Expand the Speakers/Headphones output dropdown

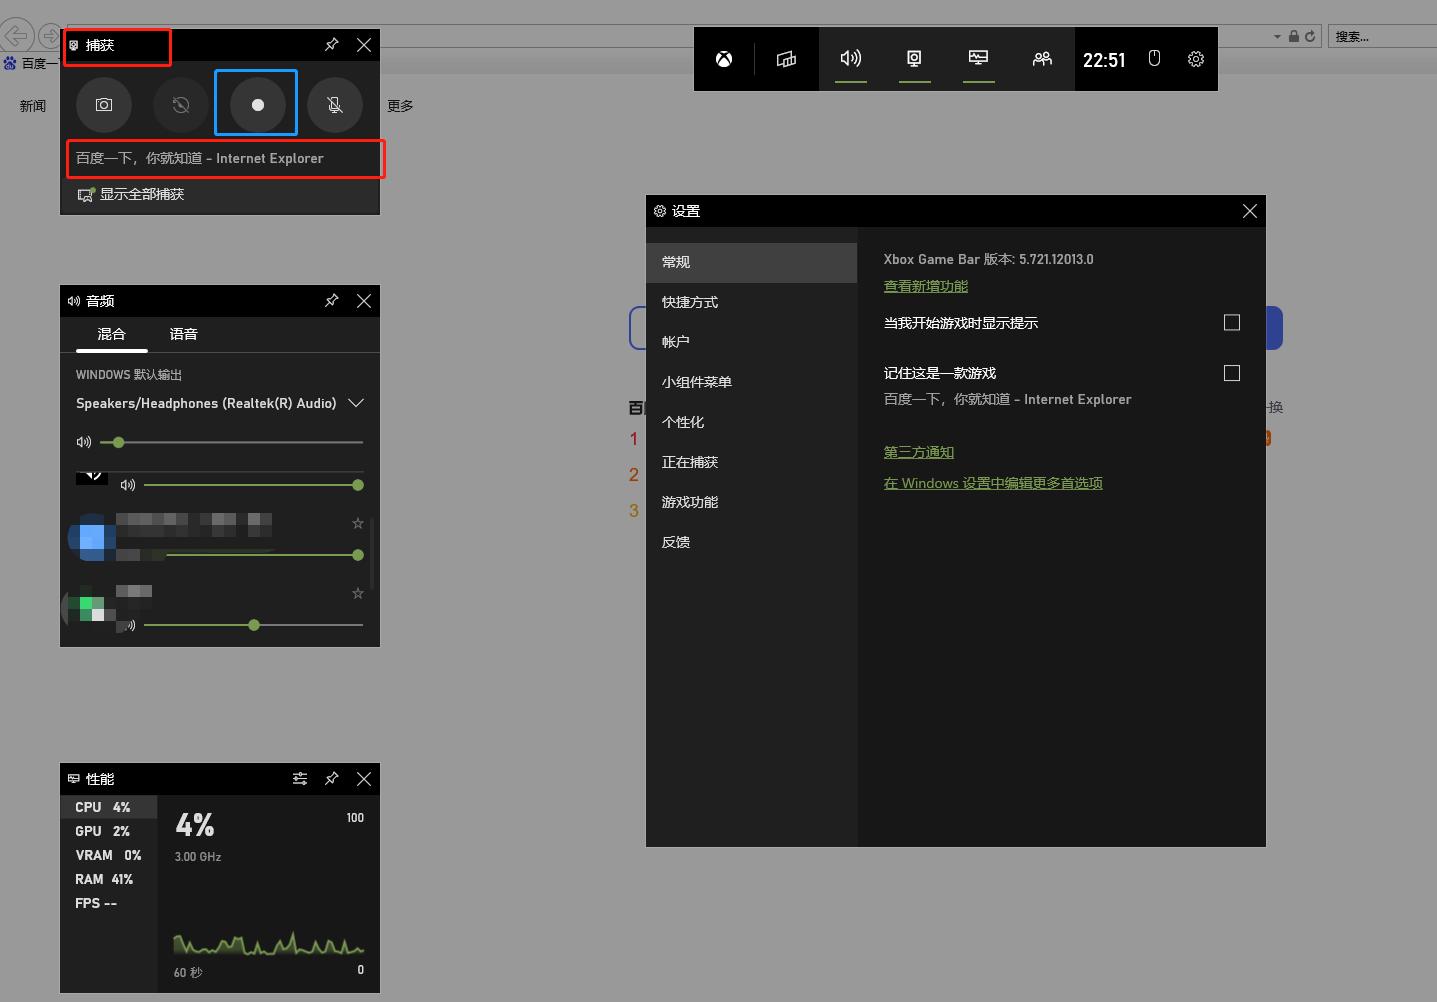pos(355,403)
